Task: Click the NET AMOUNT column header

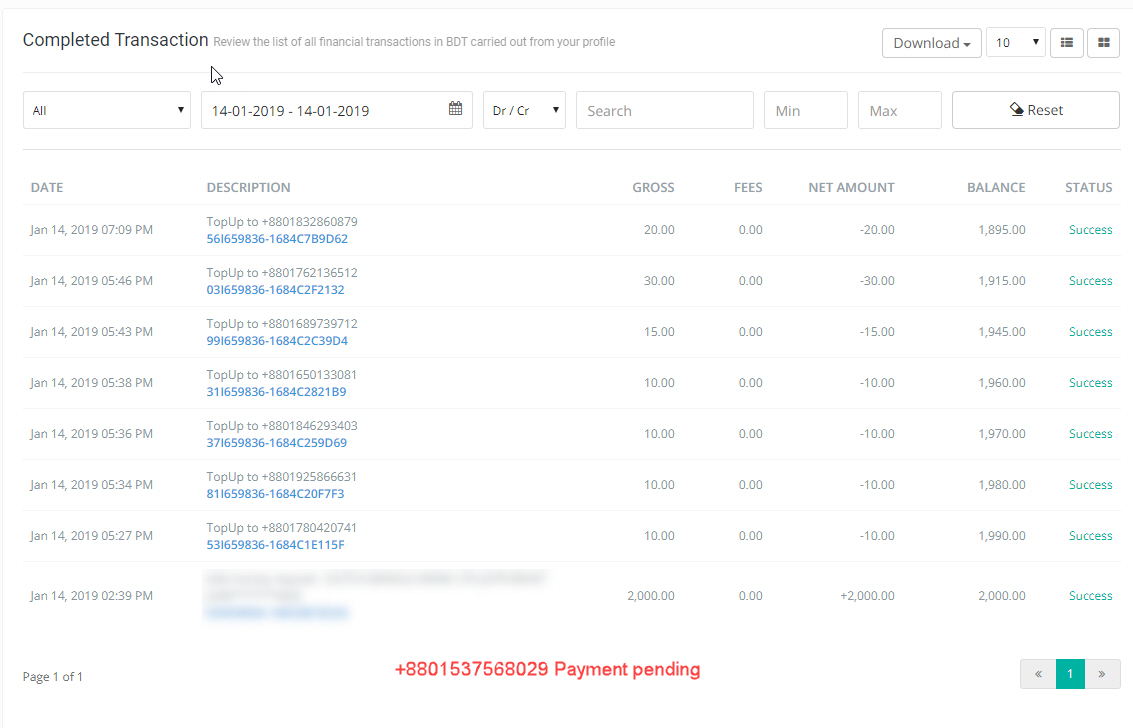Action: pos(851,188)
